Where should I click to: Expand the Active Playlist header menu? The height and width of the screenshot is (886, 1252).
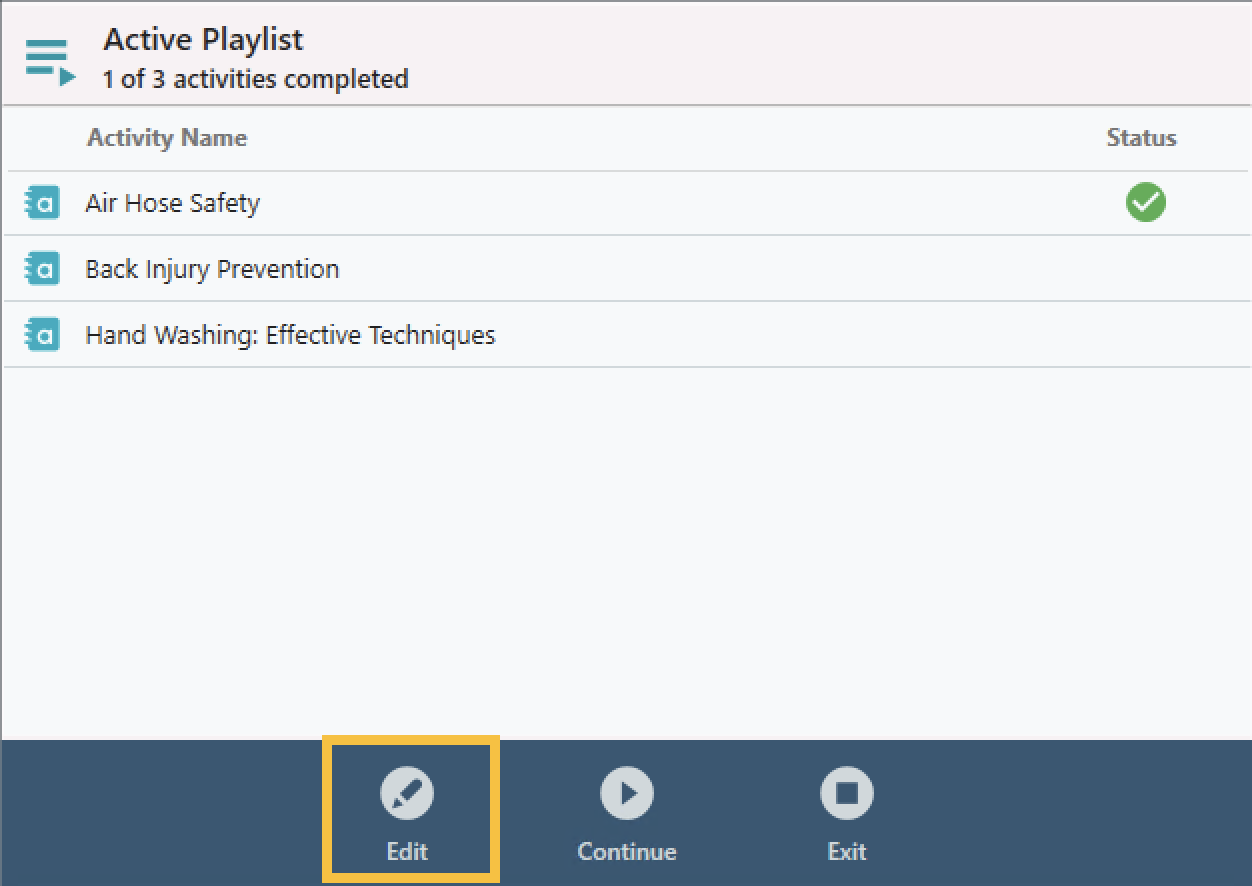tap(48, 55)
